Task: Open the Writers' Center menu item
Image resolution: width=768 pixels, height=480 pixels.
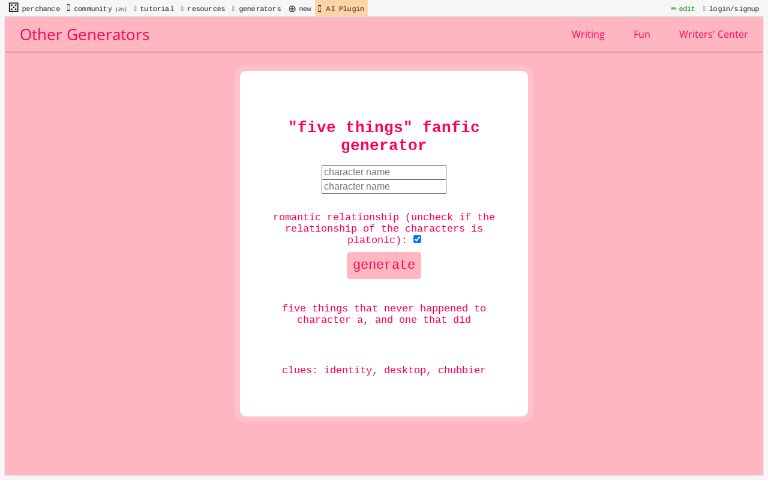Action: click(713, 34)
